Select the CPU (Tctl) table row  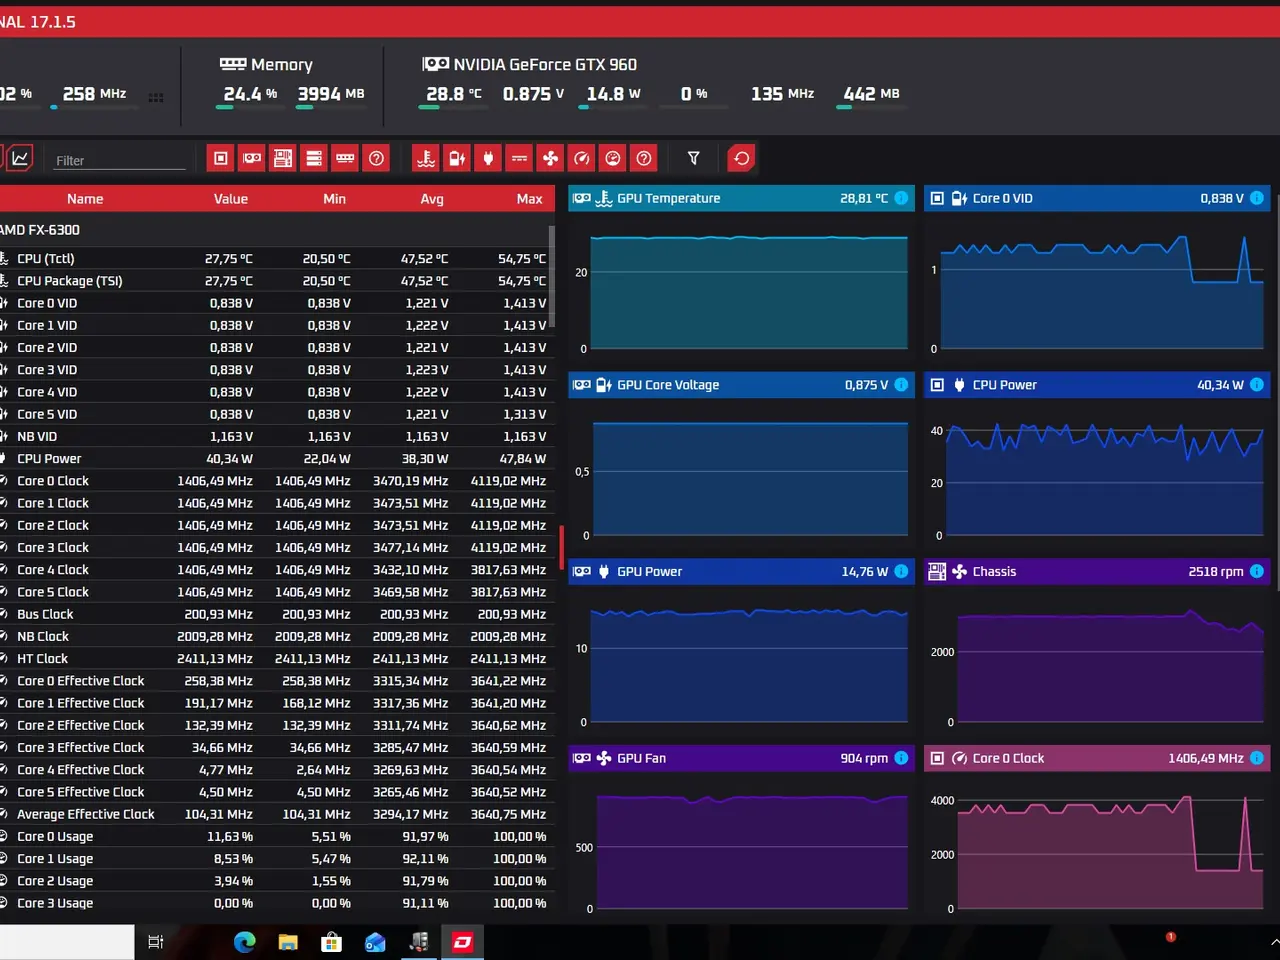[275, 259]
